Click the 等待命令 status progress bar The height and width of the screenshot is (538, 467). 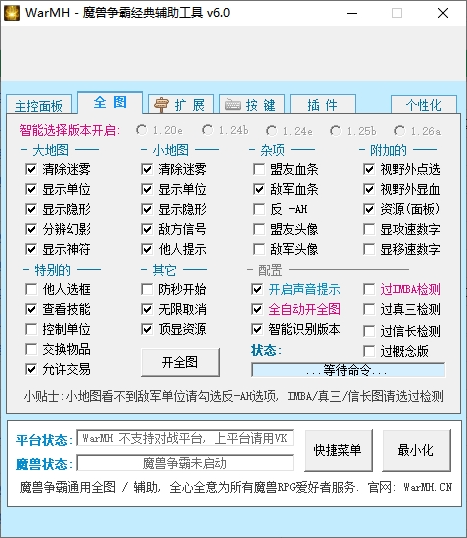coord(348,370)
